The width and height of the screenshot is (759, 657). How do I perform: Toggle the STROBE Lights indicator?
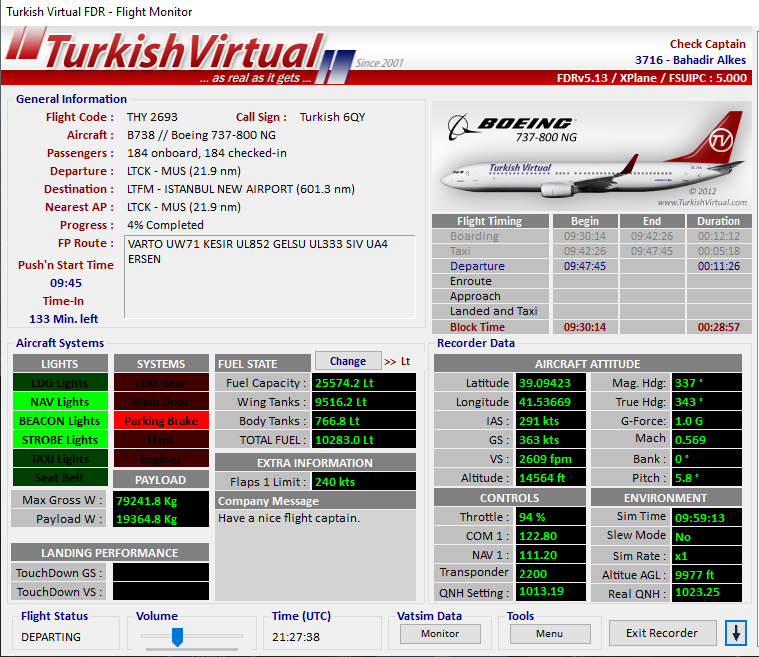coord(60,440)
